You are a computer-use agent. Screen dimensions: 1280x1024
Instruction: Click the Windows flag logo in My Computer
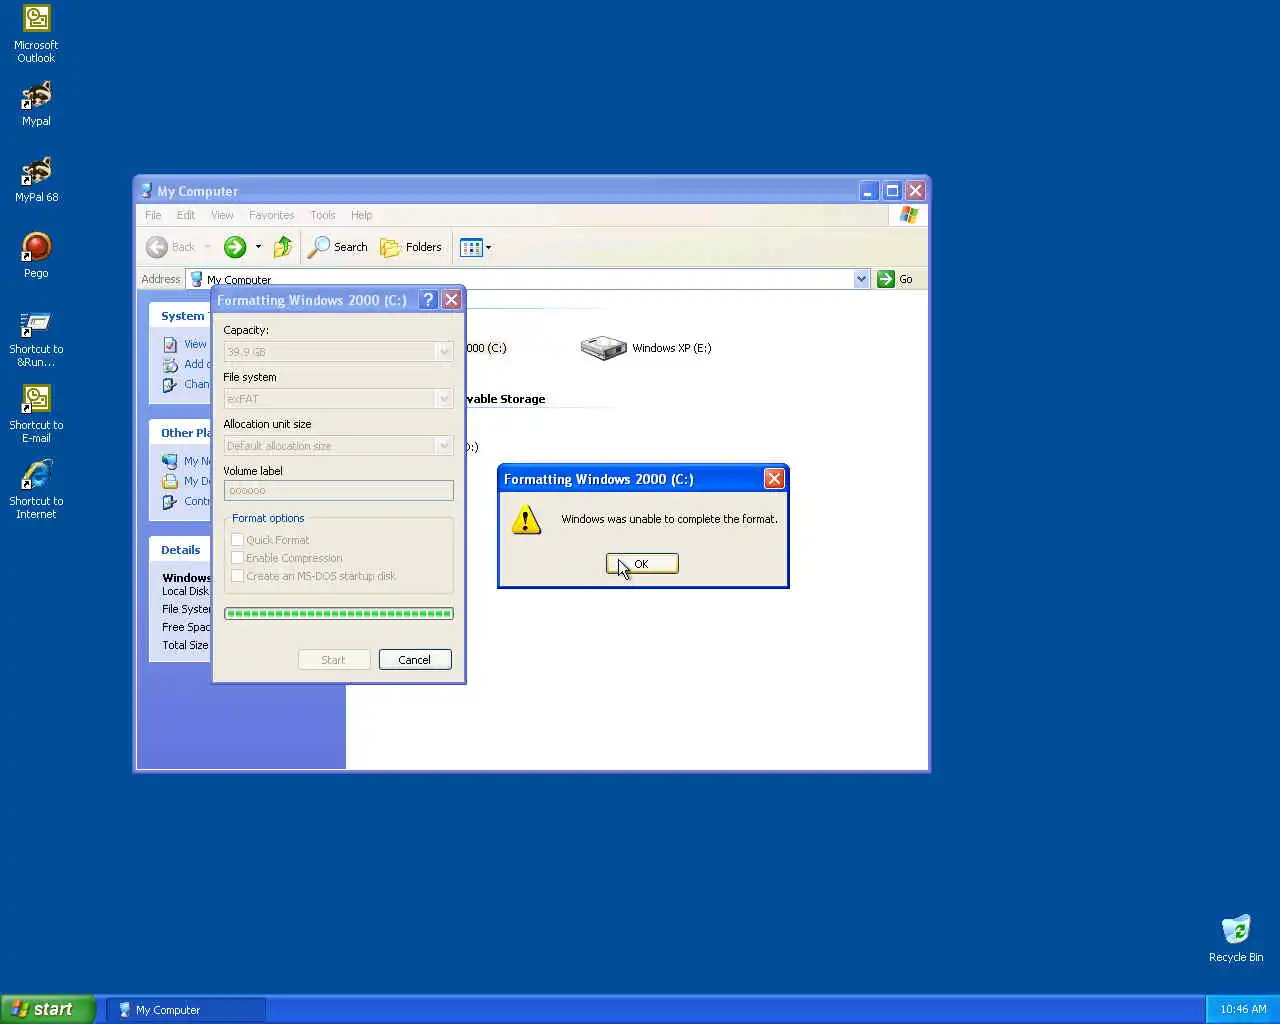coord(909,215)
